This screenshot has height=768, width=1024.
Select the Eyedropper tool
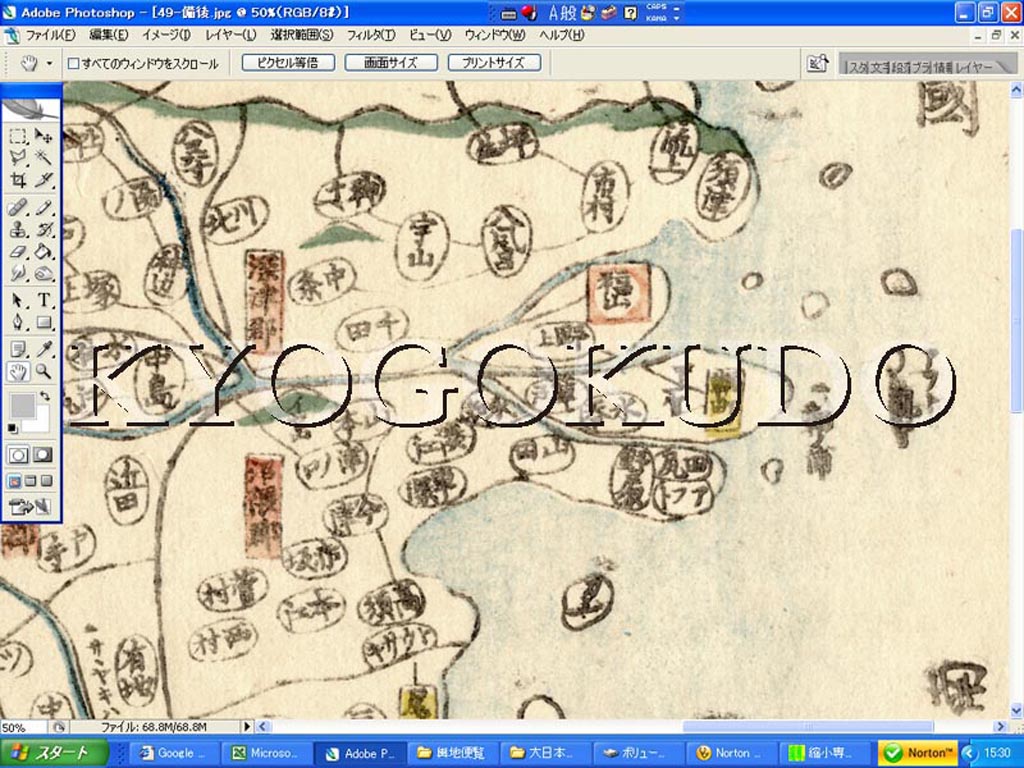pyautogui.click(x=43, y=349)
